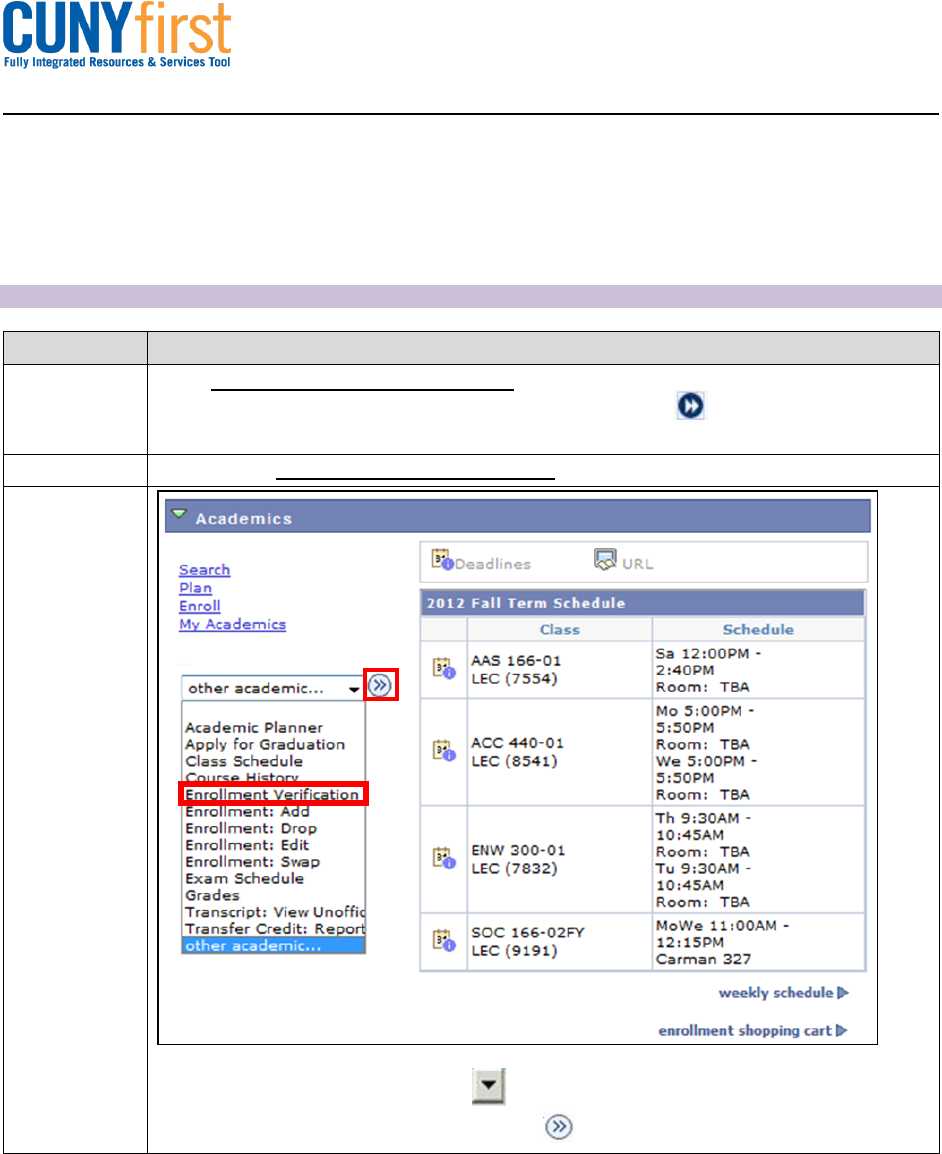Image resolution: width=942 pixels, height=1154 pixels.
Task: Click the Sa 12:00PM - 2:40PM schedule text
Action: pos(708,662)
